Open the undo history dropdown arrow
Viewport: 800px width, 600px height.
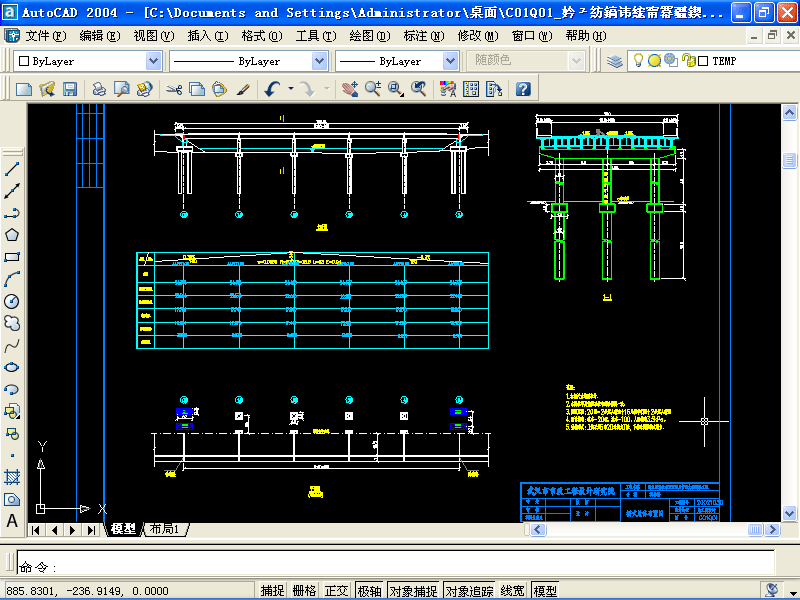(291, 89)
